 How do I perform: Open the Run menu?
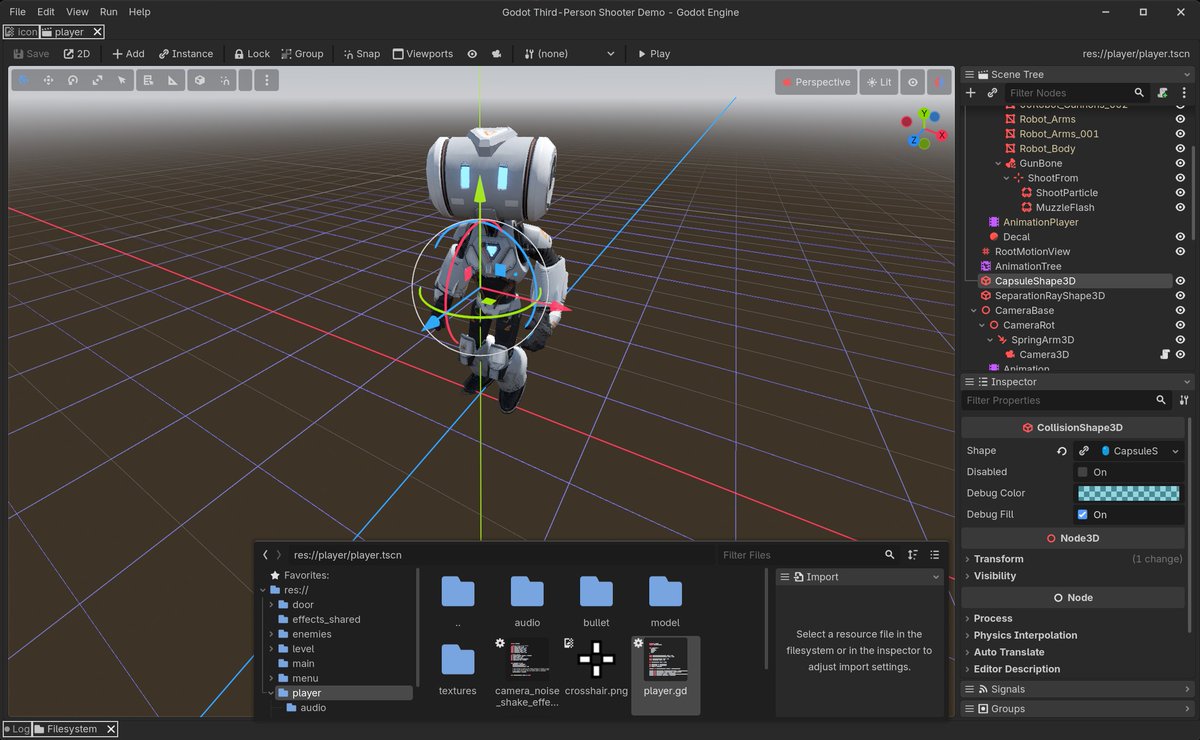coord(108,12)
